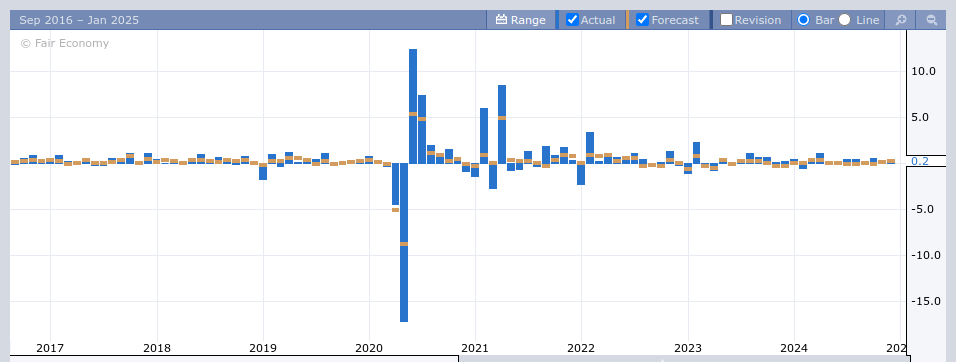This screenshot has height=362, width=956.
Task: Click the 2023 x-axis year label
Action: [x=688, y=348]
